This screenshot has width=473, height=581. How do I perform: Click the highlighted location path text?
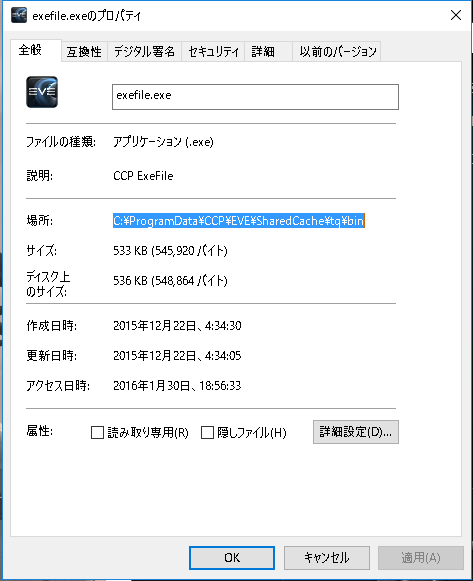(x=239, y=220)
